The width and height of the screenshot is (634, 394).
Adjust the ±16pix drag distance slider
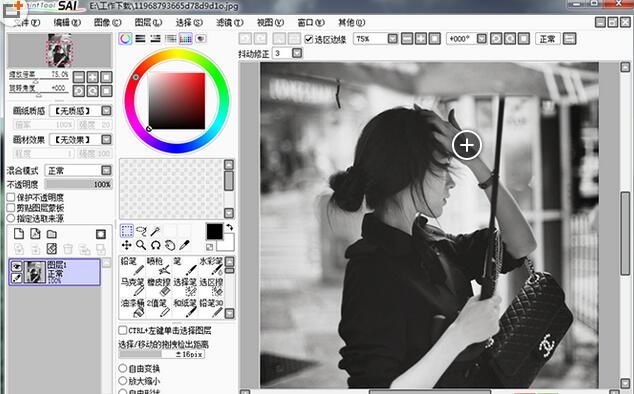coord(161,354)
